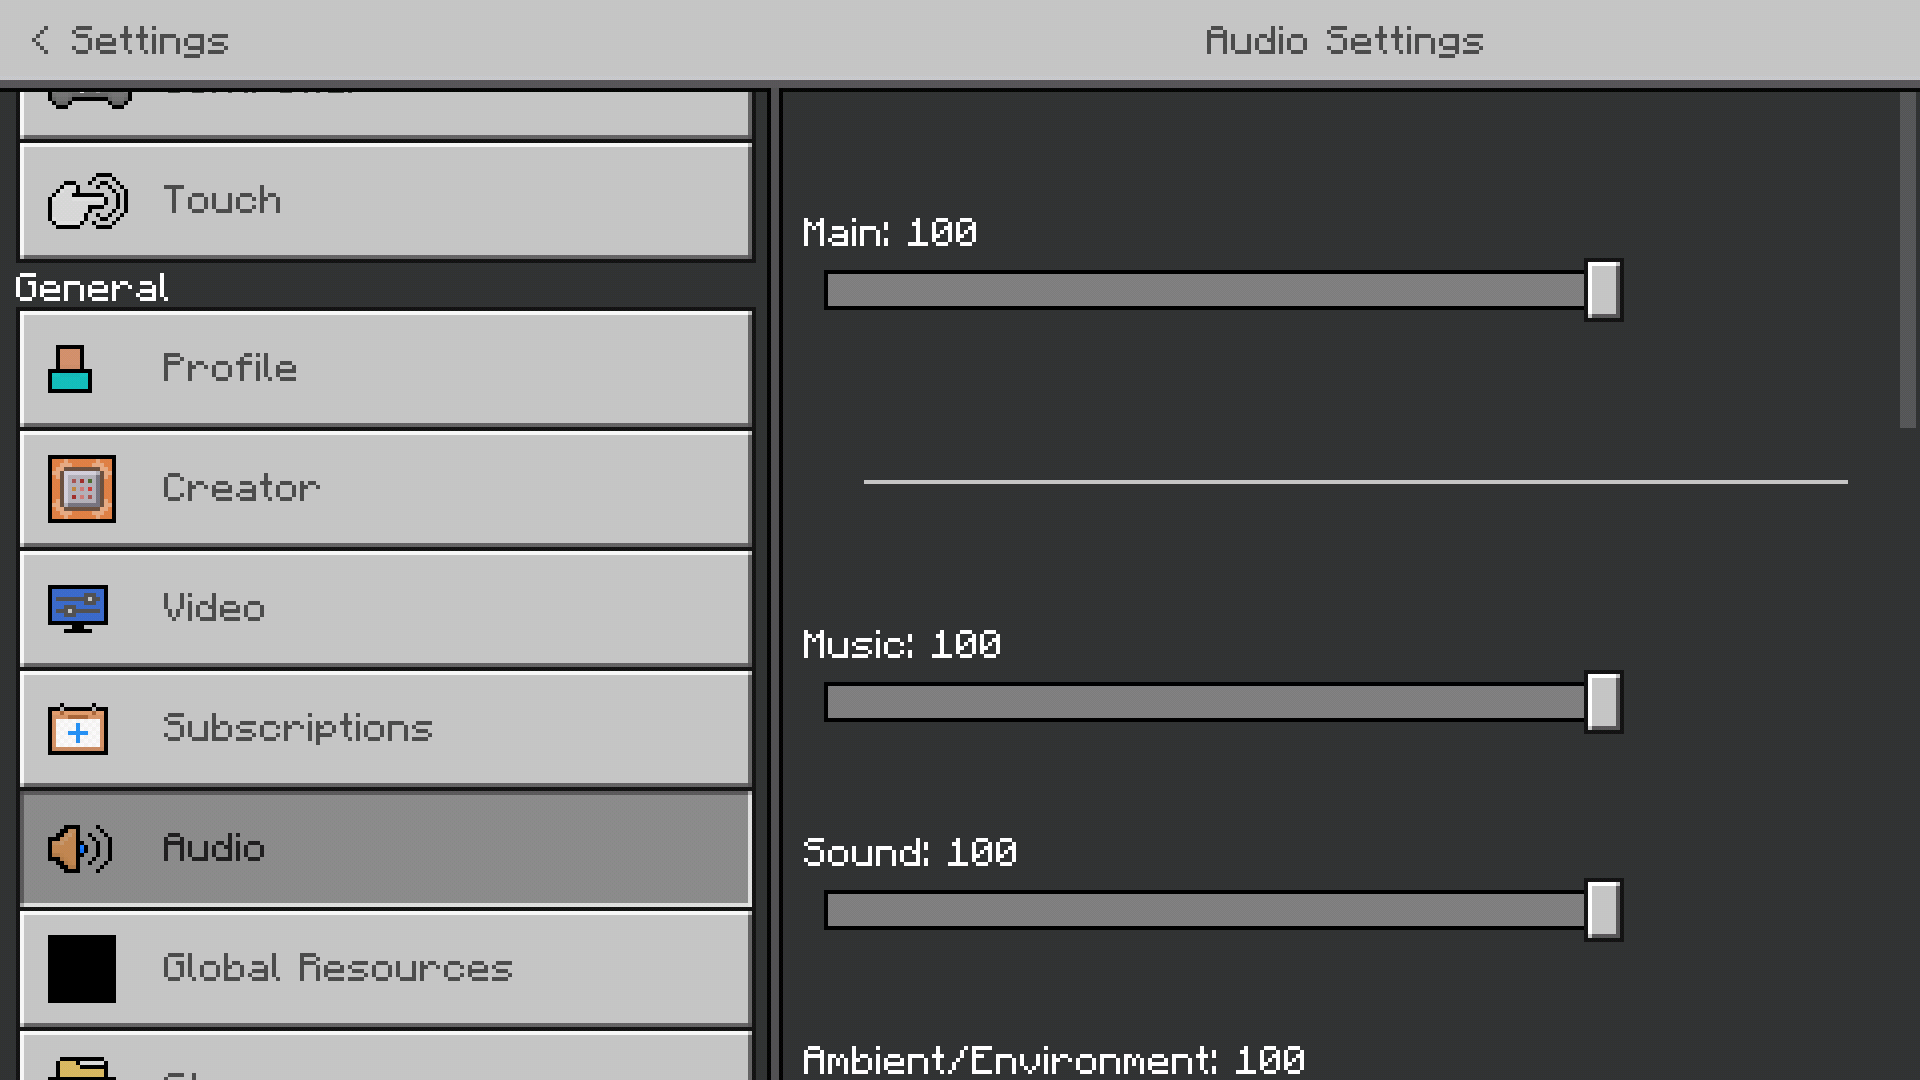This screenshot has height=1080, width=1920.
Task: Open the Profile settings tab
Action: click(x=385, y=369)
